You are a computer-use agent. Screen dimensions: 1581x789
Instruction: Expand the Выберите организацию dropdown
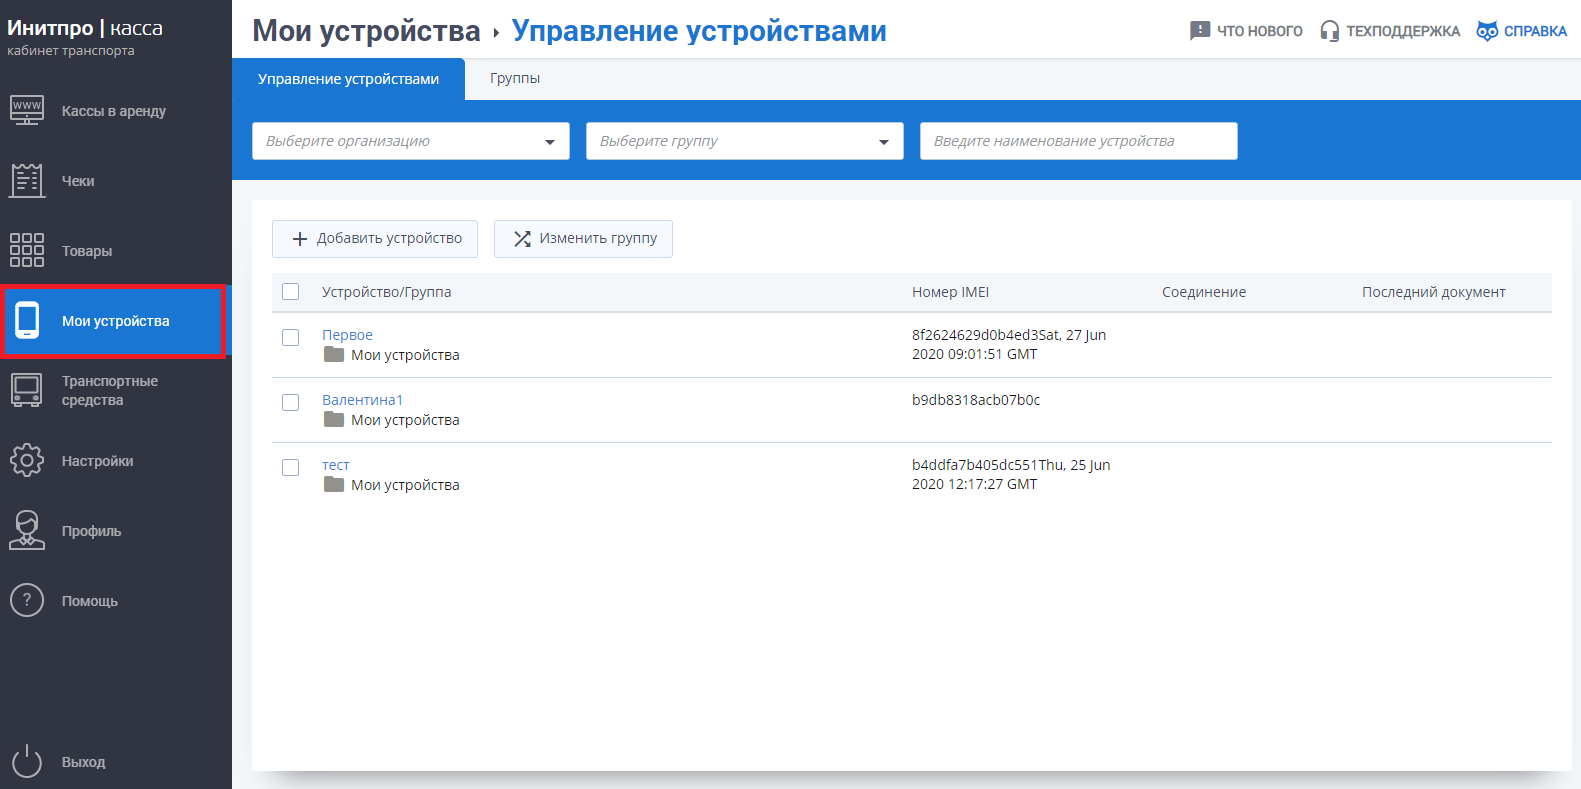point(410,141)
